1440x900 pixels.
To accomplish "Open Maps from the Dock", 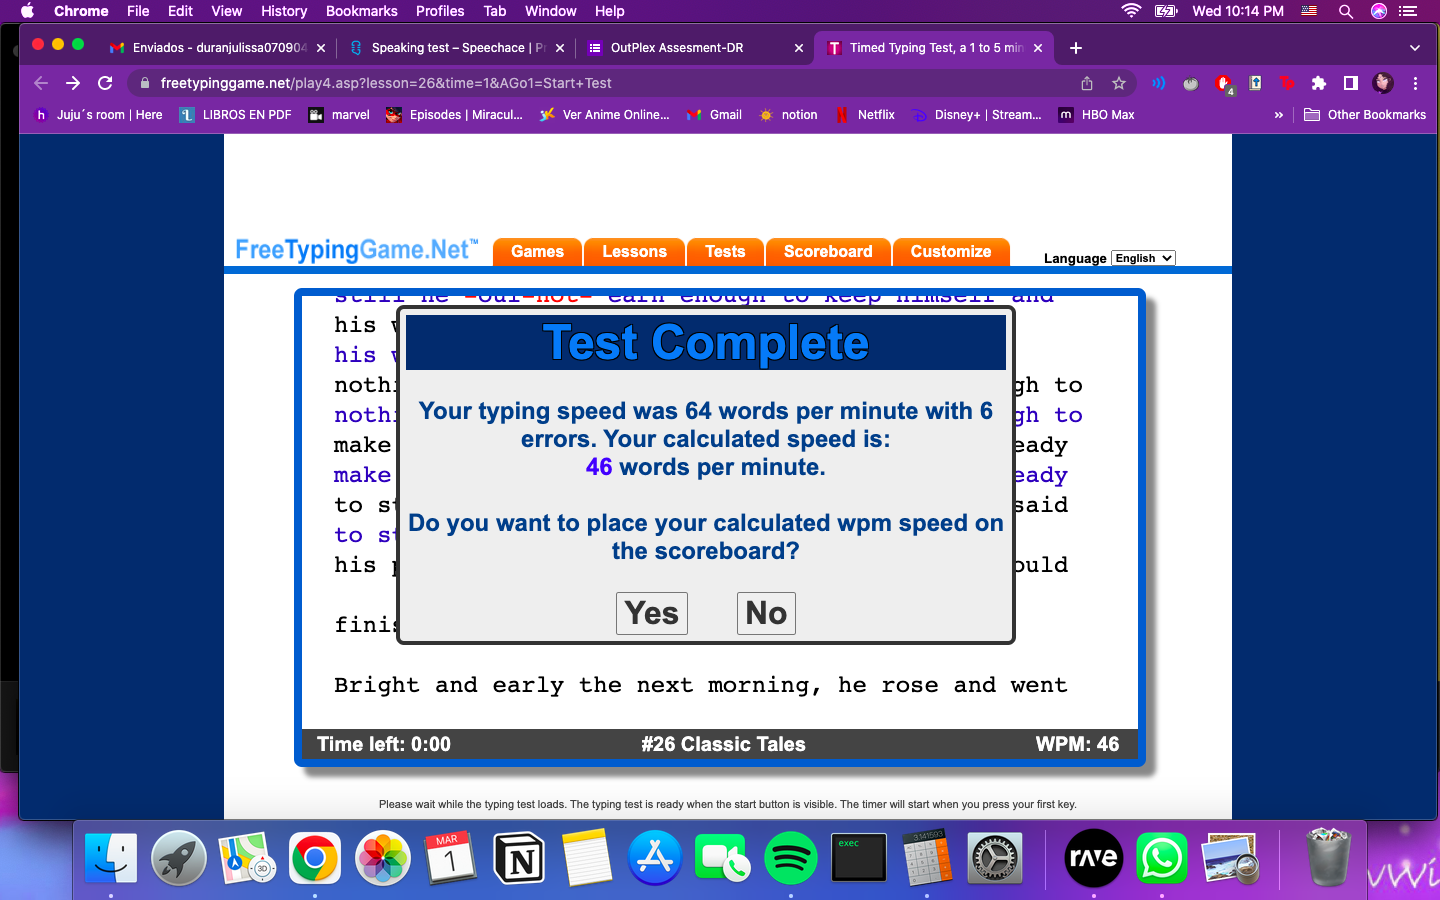I will coord(247,858).
